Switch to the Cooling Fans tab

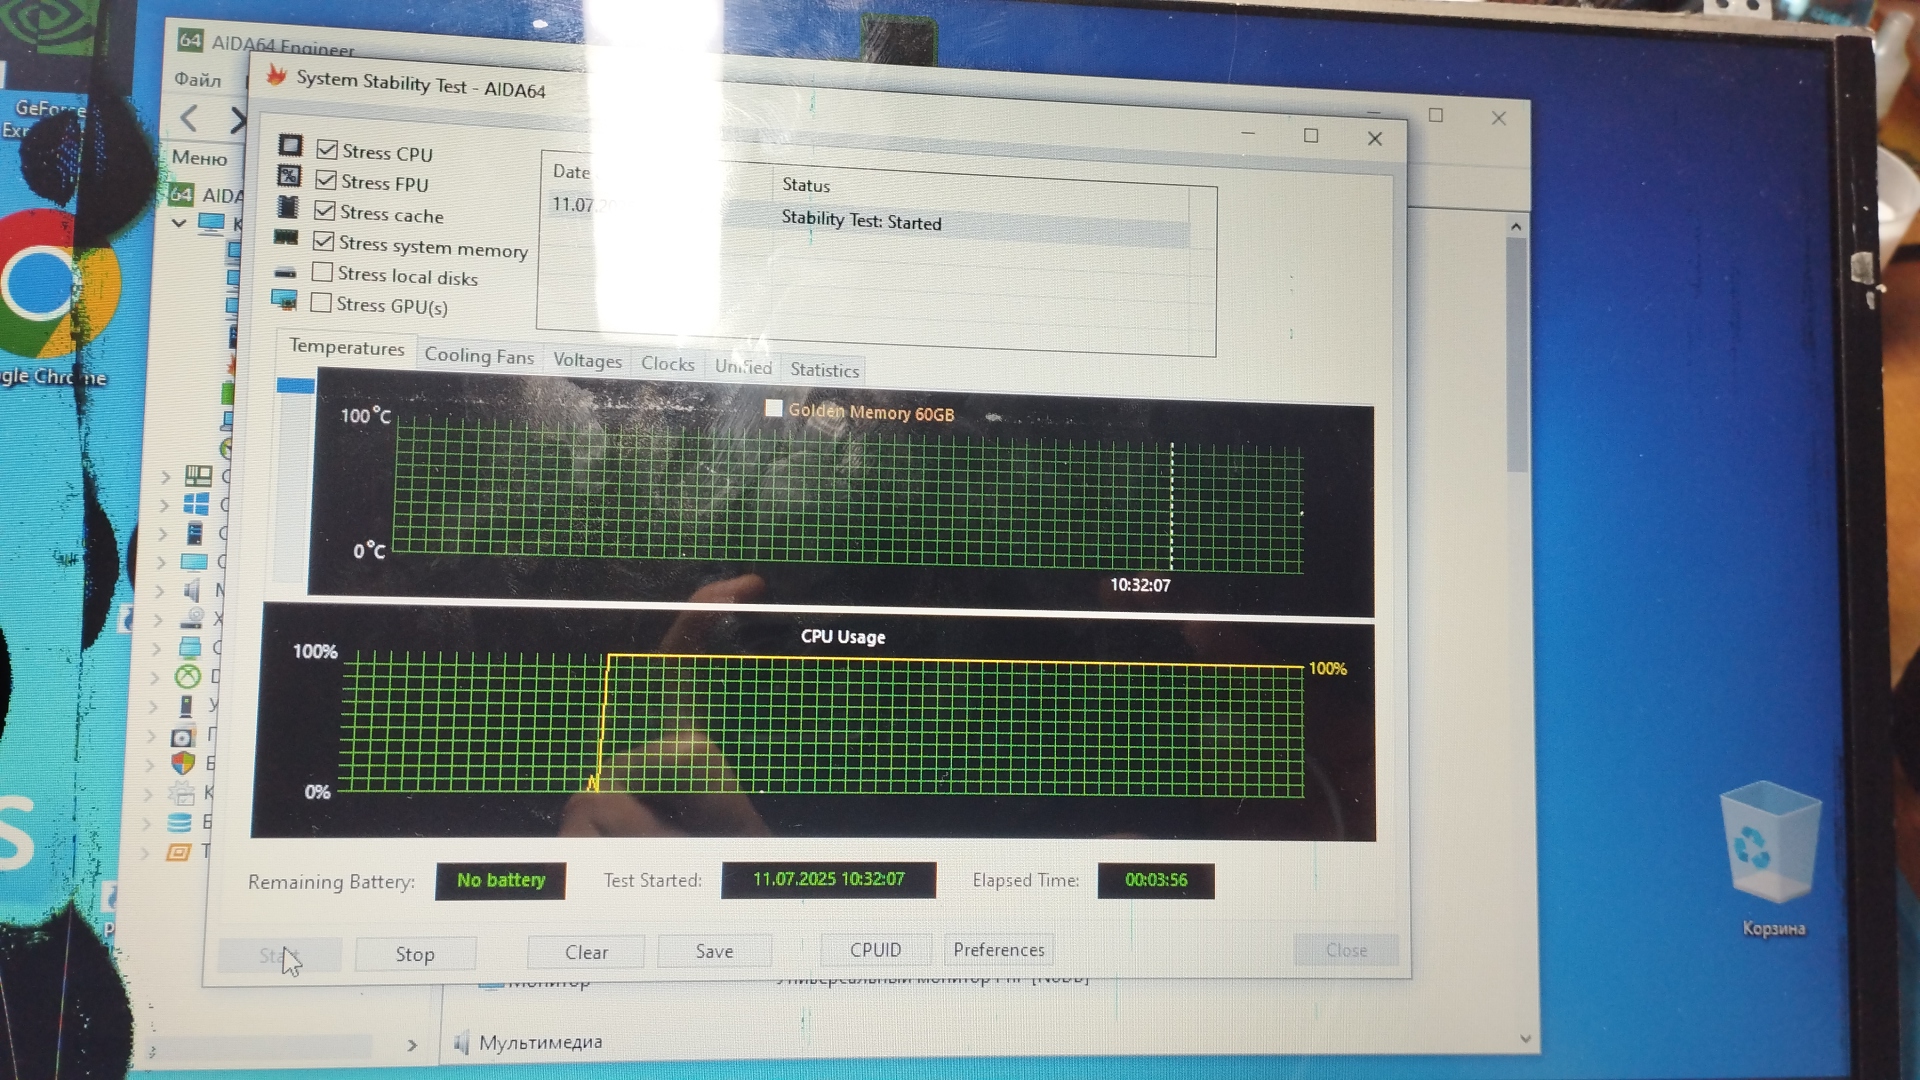479,356
